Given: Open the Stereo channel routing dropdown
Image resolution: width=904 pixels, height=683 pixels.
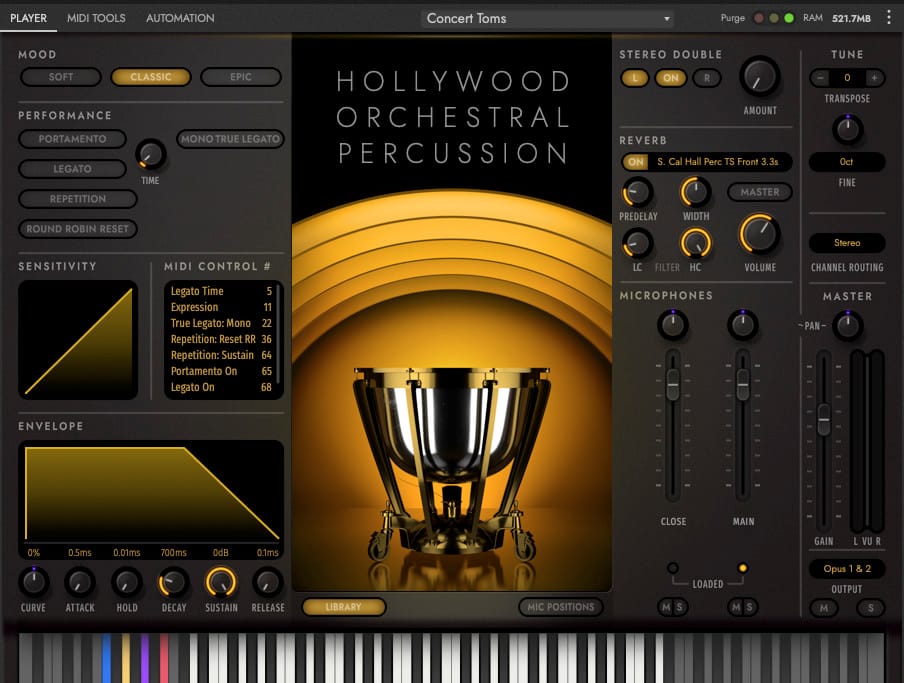Looking at the screenshot, I should [x=847, y=243].
